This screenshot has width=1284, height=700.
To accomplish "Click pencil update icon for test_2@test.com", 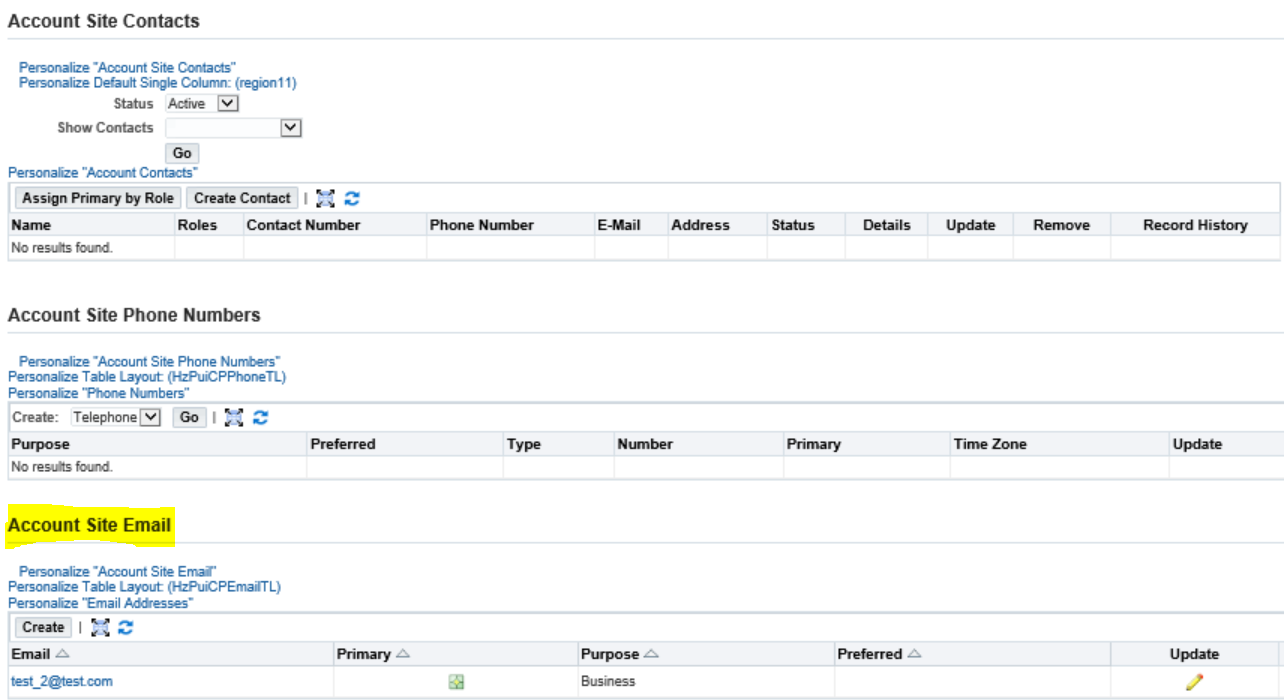I will click(x=1194, y=682).
